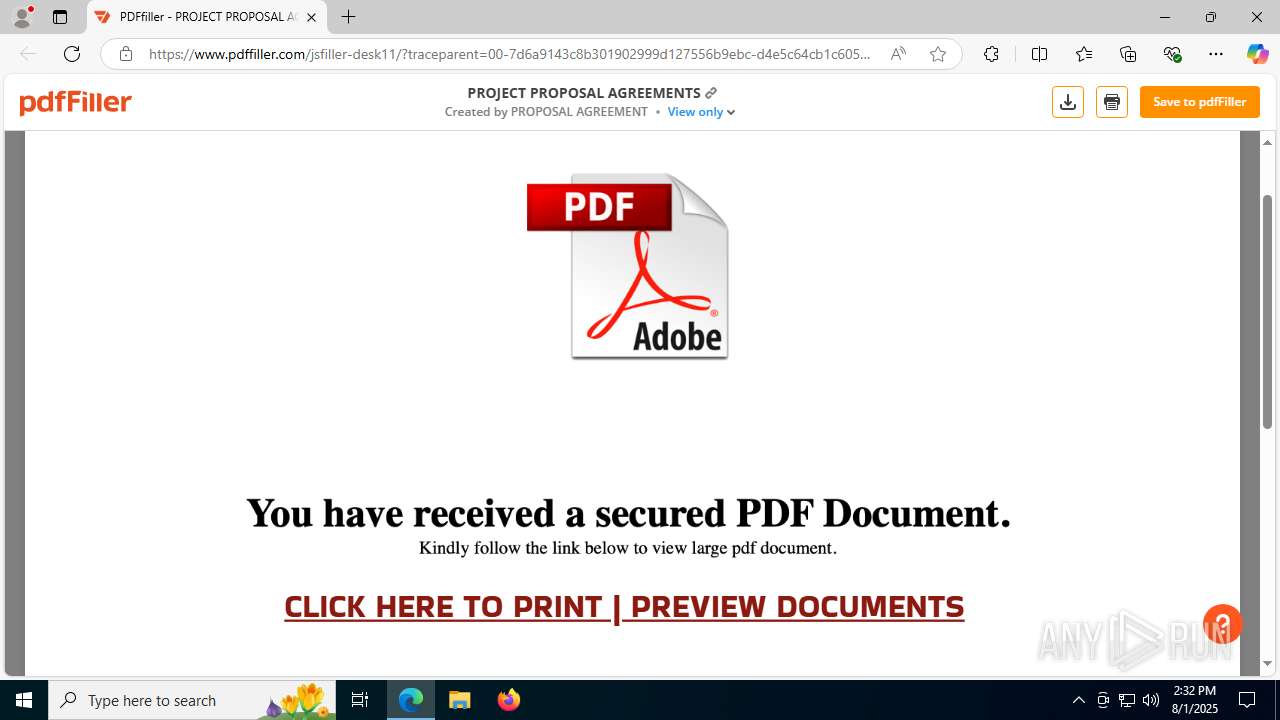
Task: Activate the Read aloud icon in the address bar
Action: [898, 54]
